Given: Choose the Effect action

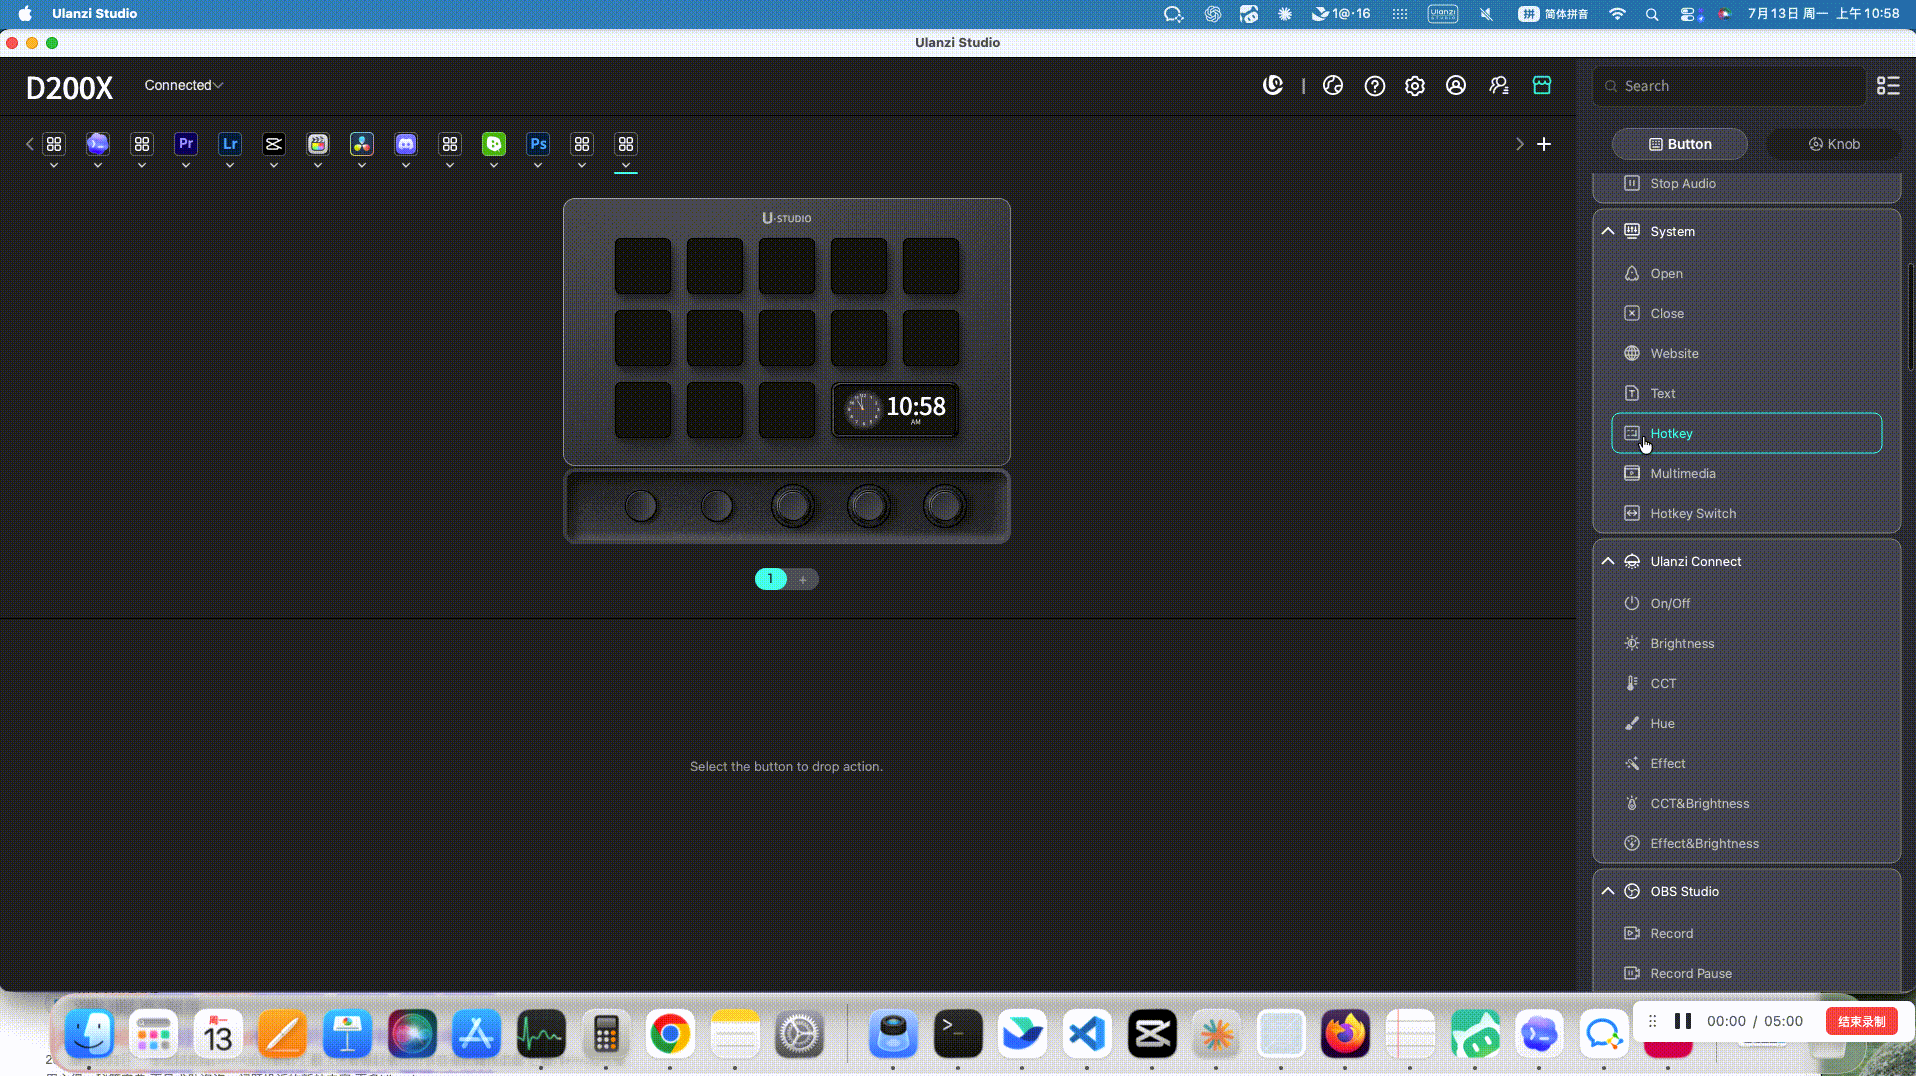Looking at the screenshot, I should [1746, 763].
